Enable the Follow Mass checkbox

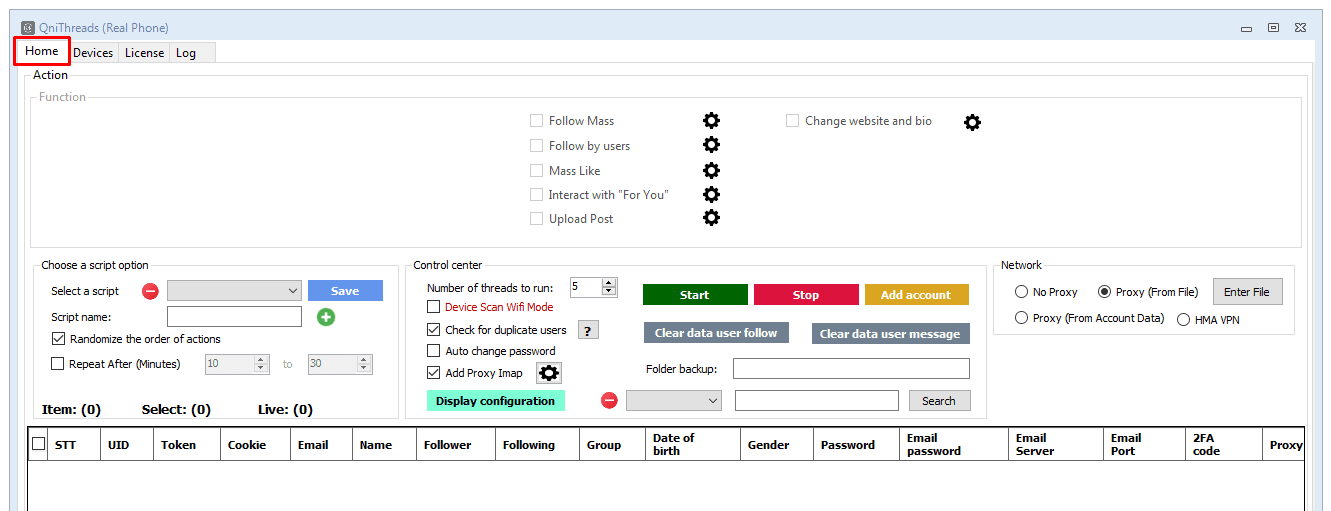pyautogui.click(x=537, y=121)
